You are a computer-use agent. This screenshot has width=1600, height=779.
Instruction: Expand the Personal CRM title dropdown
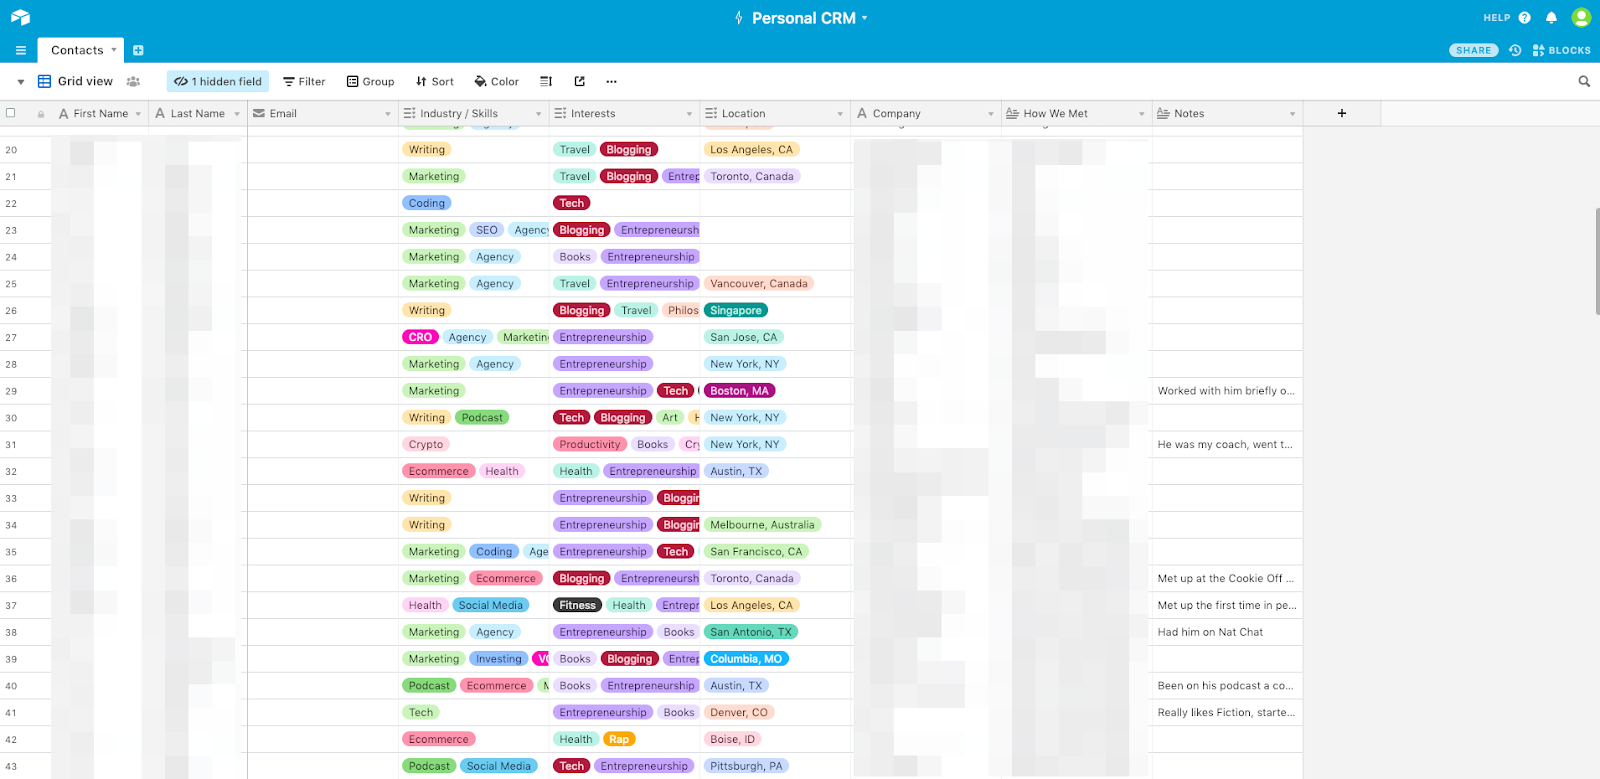[865, 18]
